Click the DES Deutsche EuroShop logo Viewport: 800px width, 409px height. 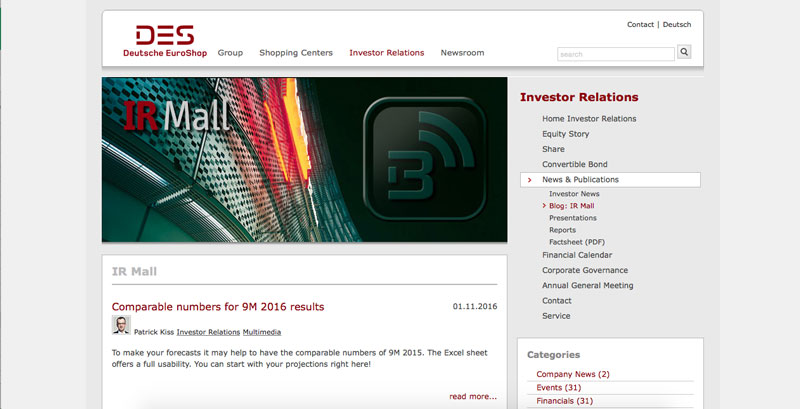[x=165, y=41]
